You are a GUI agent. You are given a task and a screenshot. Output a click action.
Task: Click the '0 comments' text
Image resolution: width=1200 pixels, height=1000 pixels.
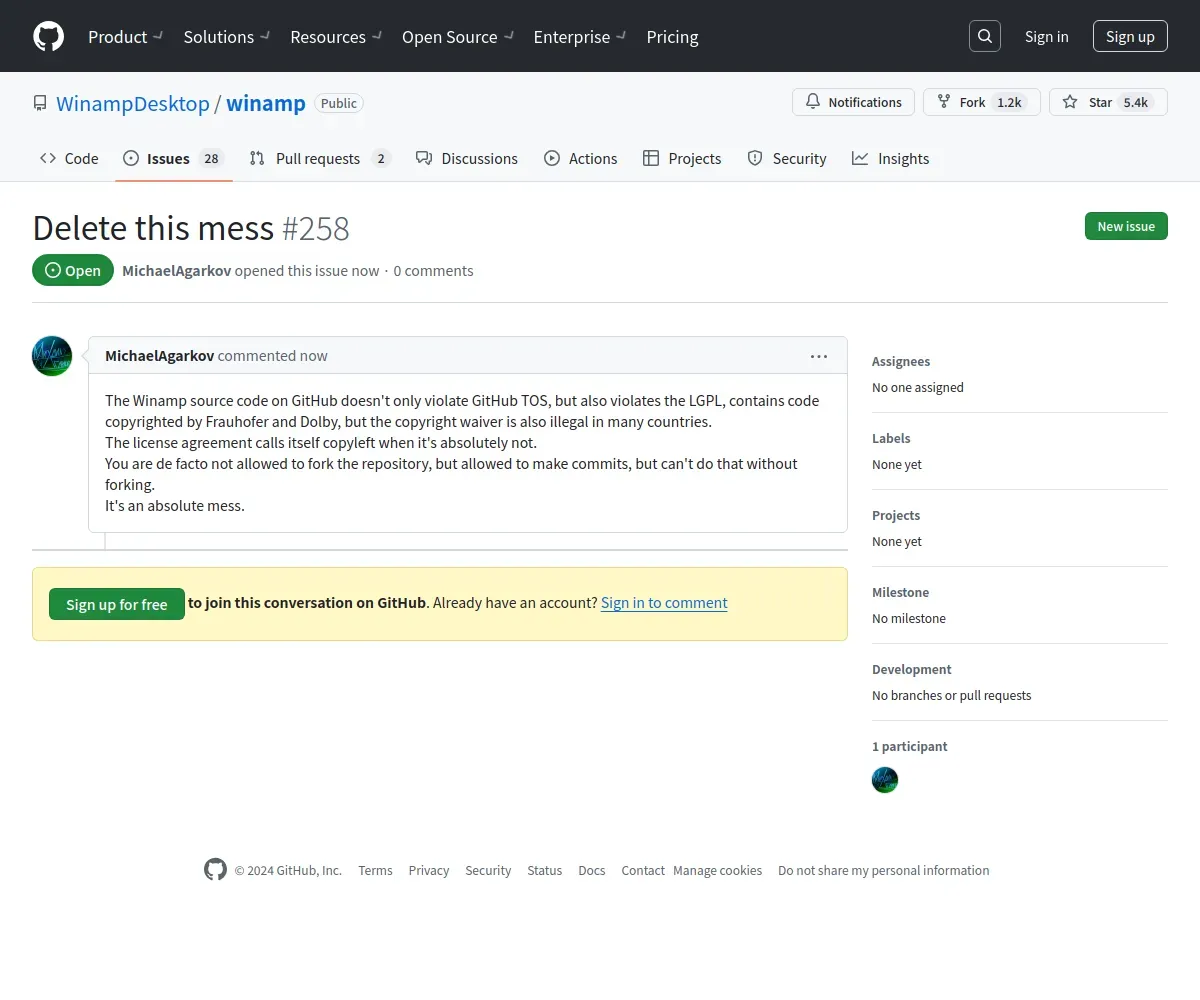click(433, 270)
